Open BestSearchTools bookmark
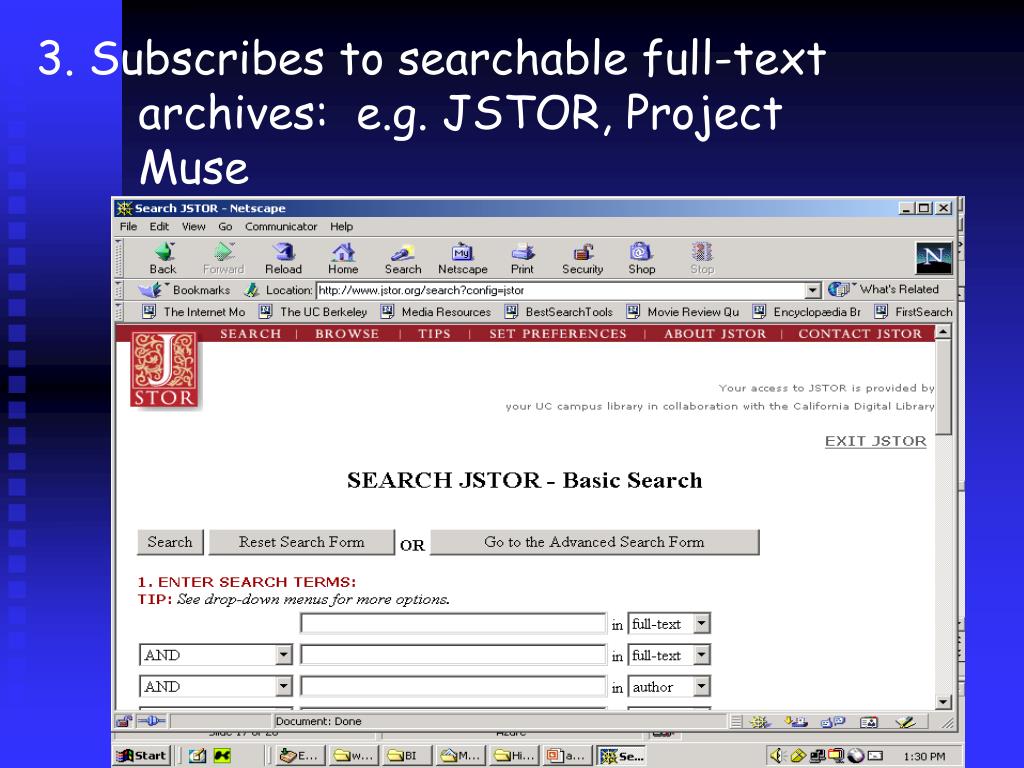Screen dimensions: 1024x768 (559, 312)
